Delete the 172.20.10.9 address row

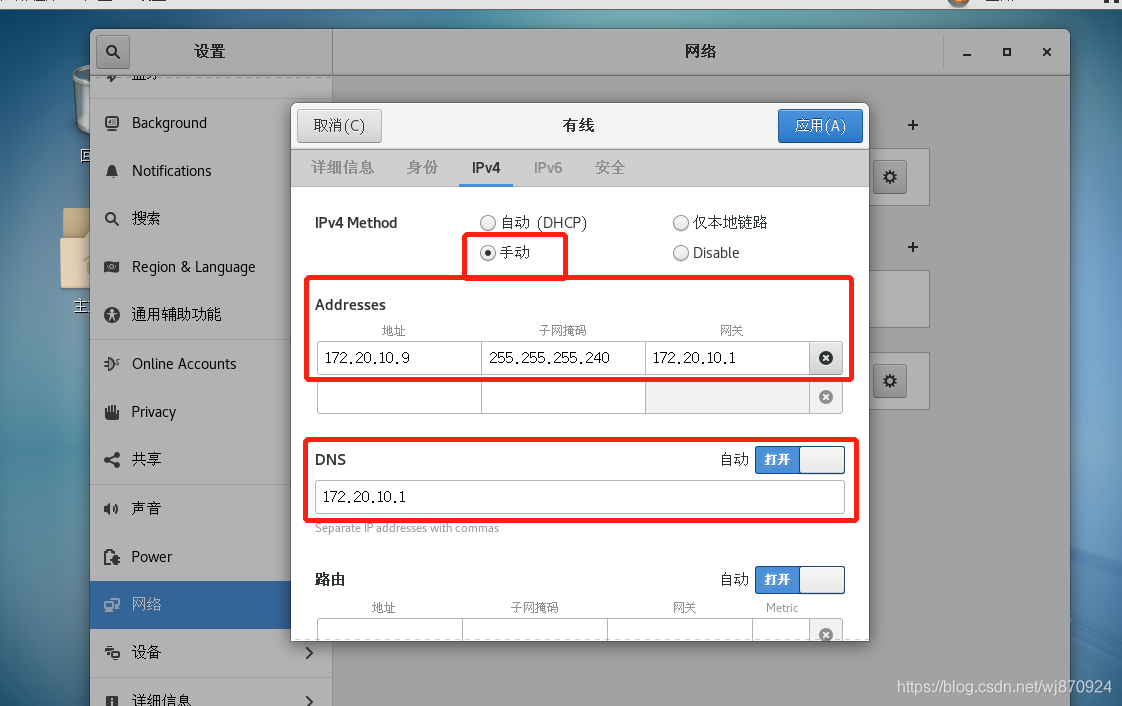click(826, 358)
